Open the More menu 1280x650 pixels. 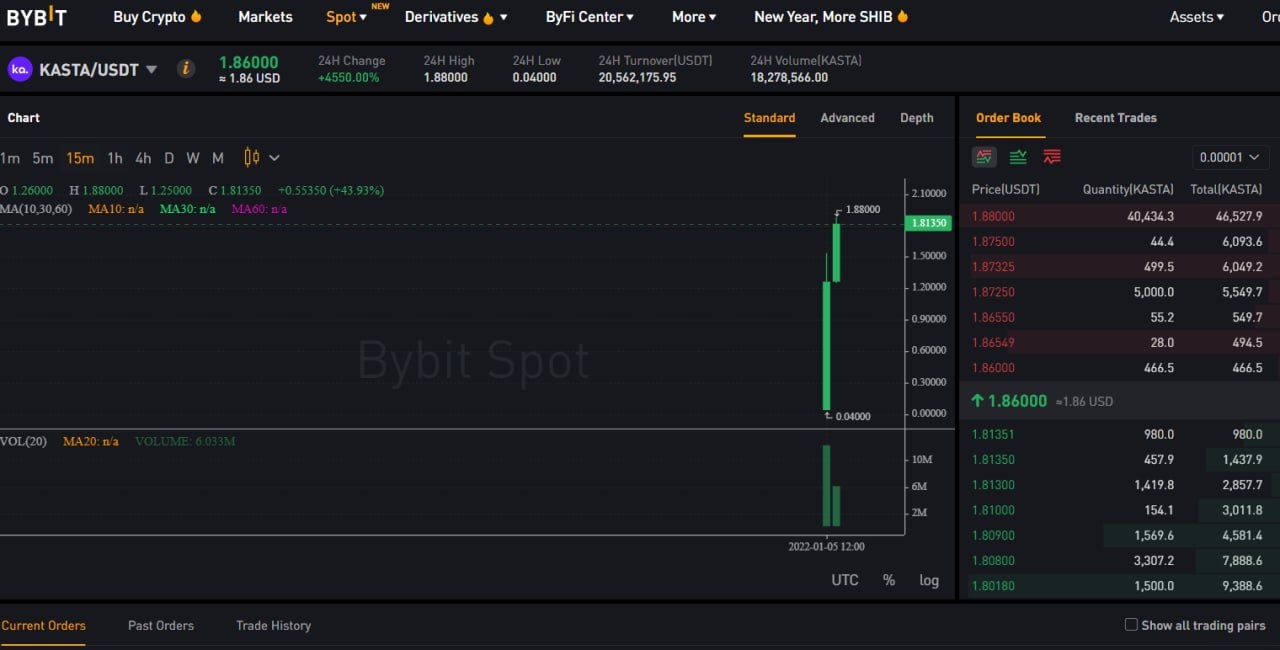pyautogui.click(x=694, y=17)
